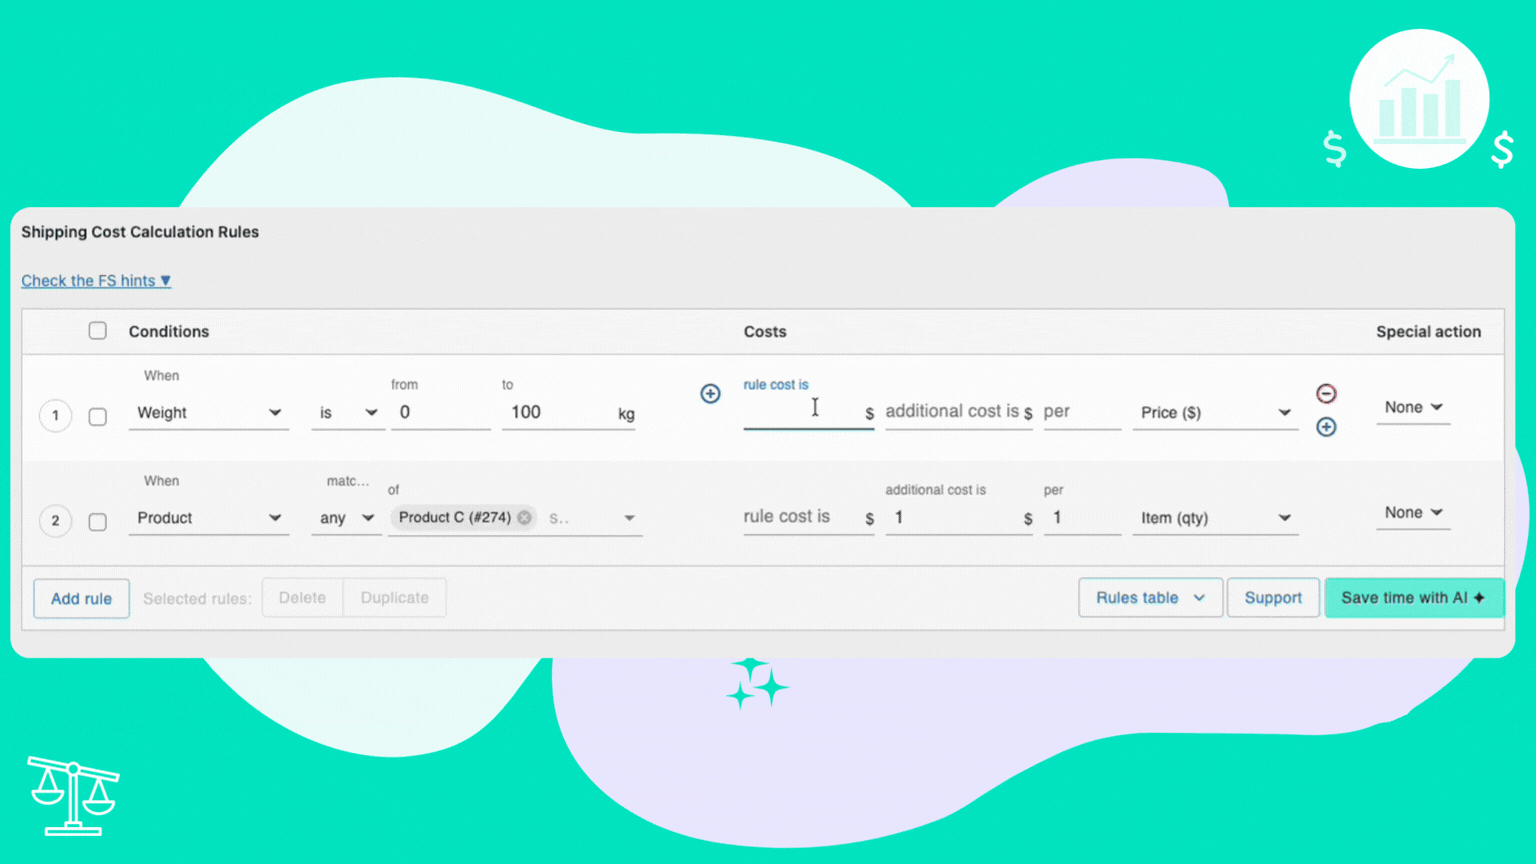The height and width of the screenshot is (864, 1536).
Task: Click the Add rule button
Action: 81,598
